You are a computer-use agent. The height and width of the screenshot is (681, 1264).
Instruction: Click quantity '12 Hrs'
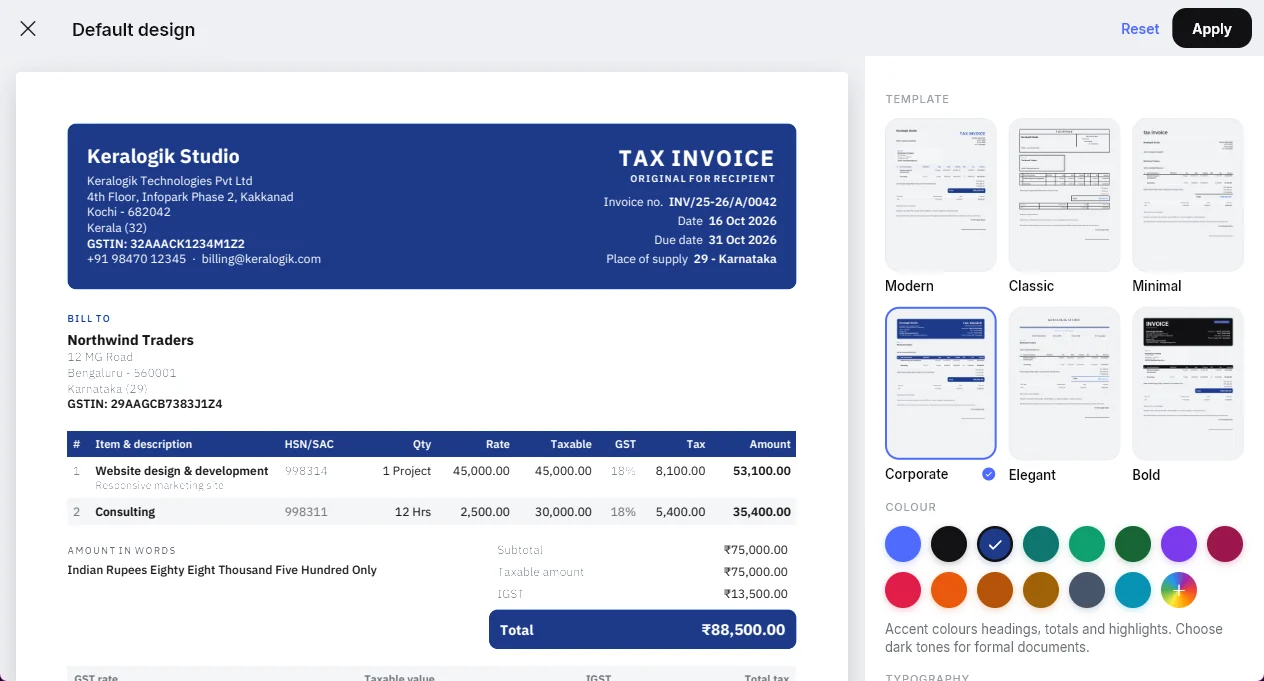(413, 512)
